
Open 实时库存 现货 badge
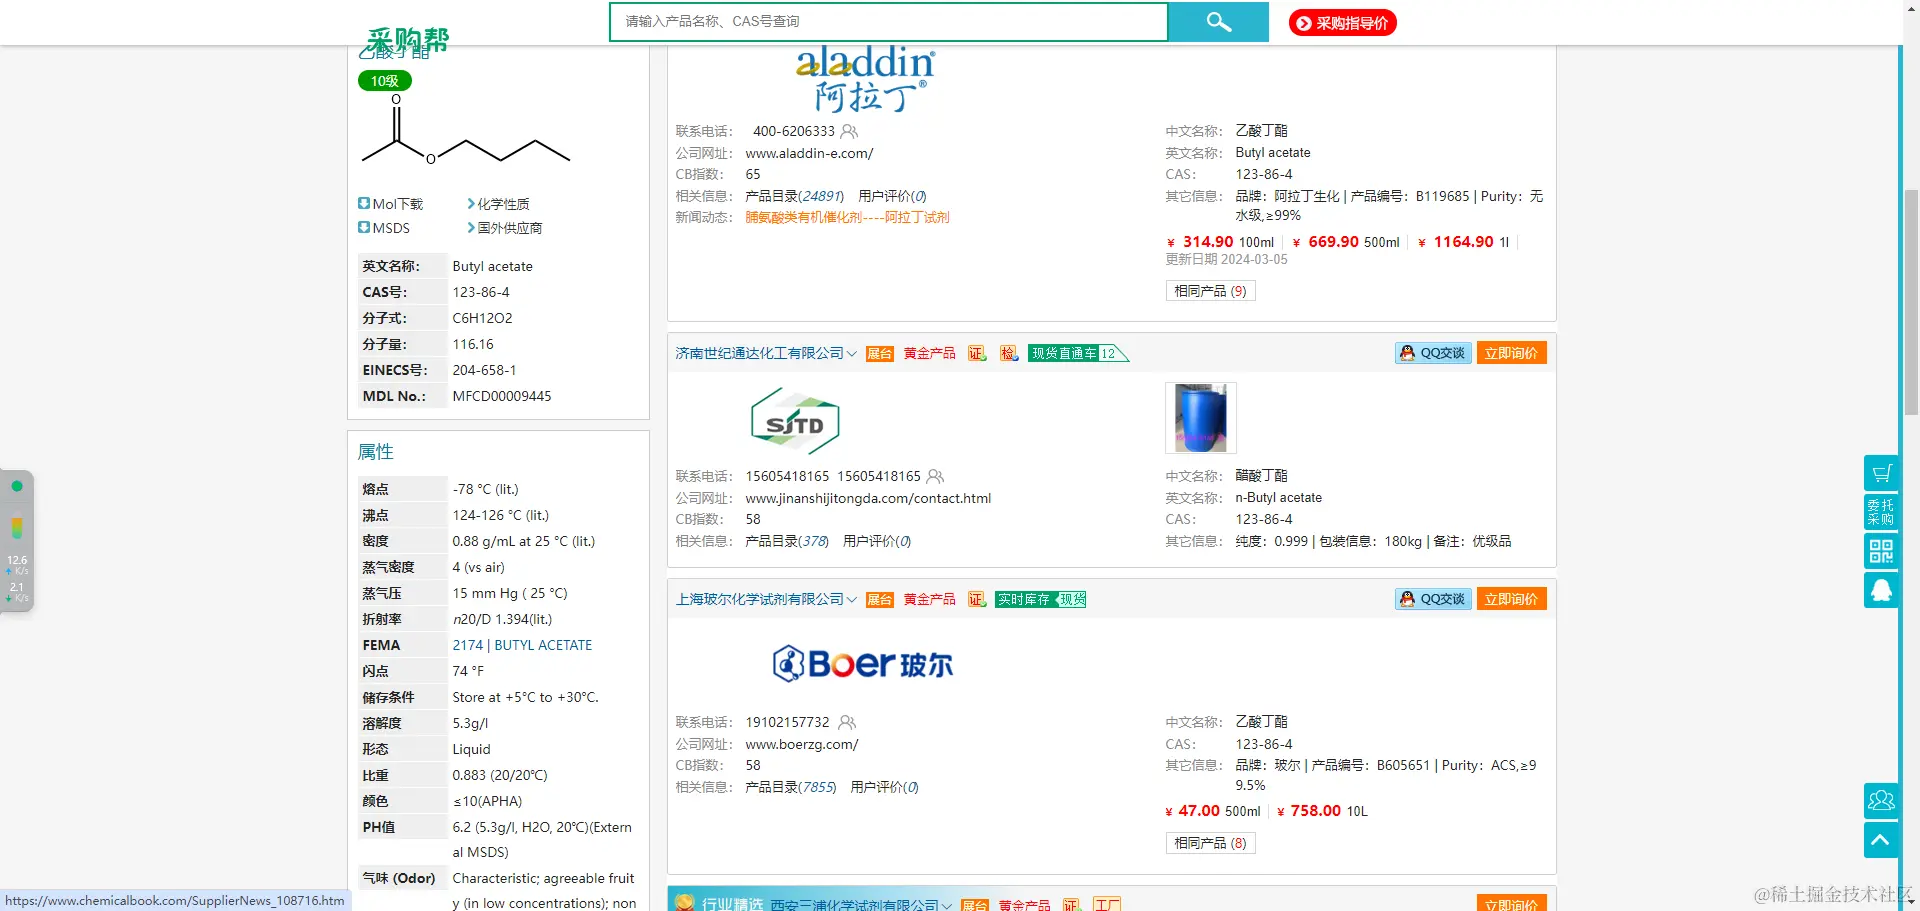click(x=1041, y=599)
